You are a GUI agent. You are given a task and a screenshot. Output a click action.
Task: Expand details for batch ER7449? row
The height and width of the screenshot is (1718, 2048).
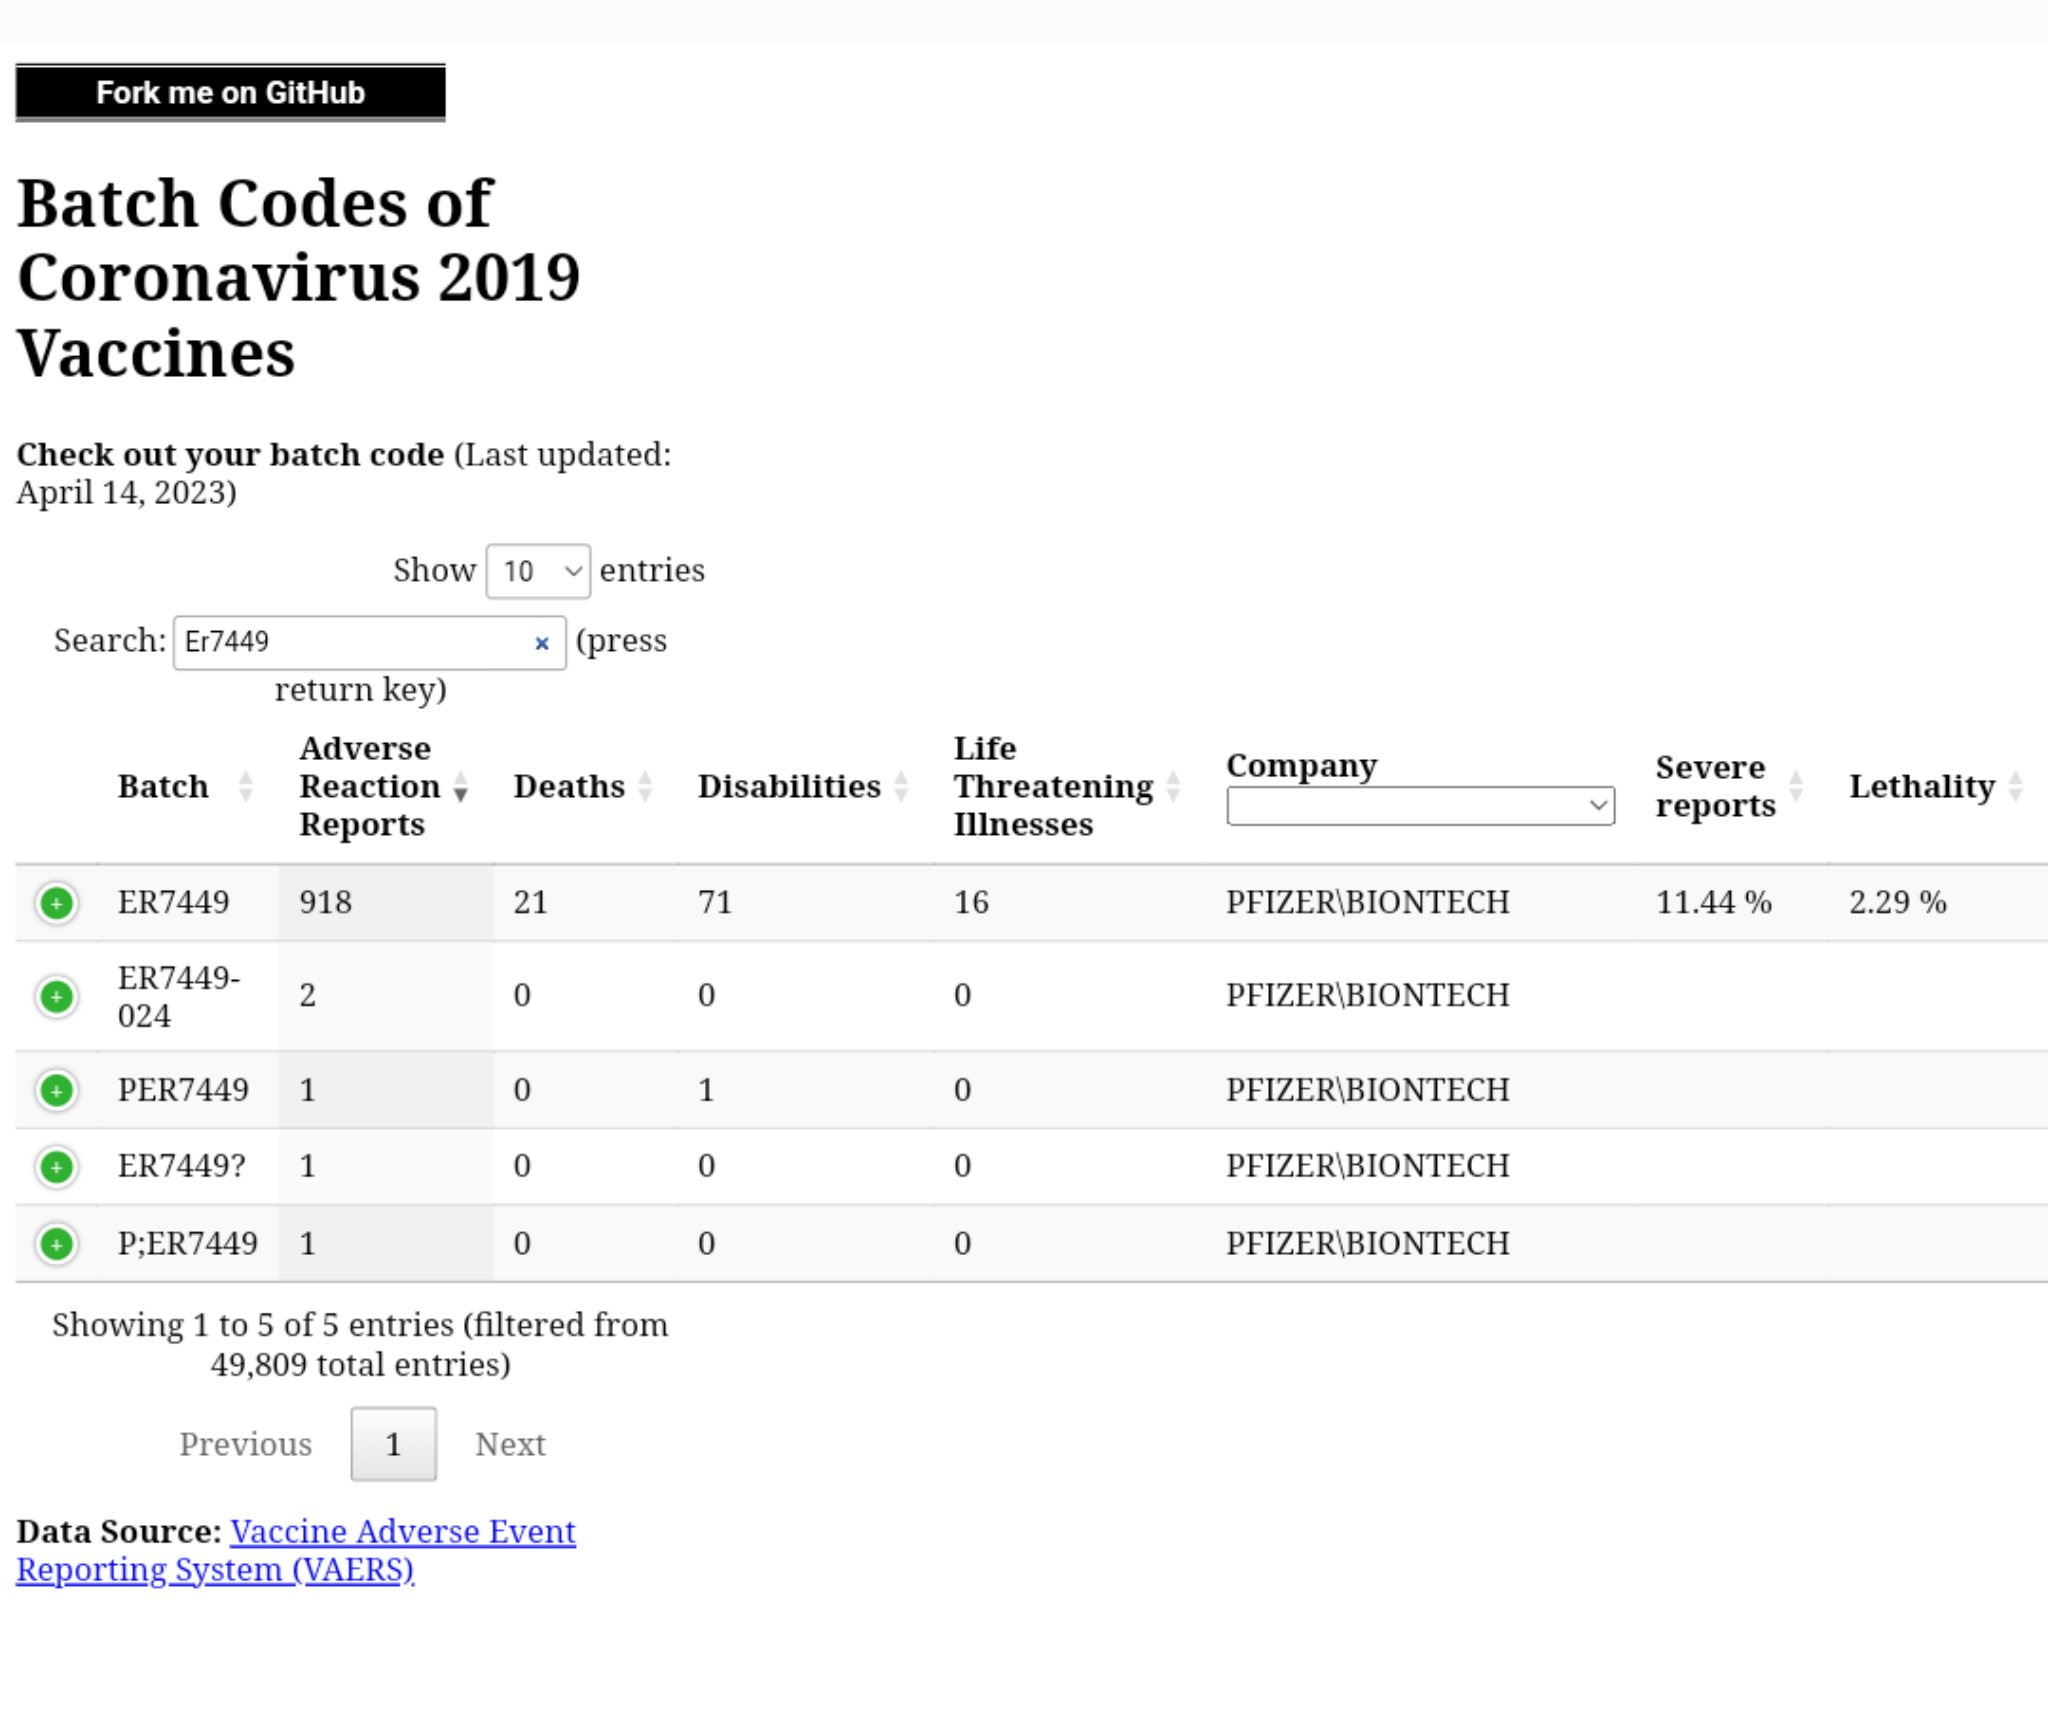click(57, 1166)
